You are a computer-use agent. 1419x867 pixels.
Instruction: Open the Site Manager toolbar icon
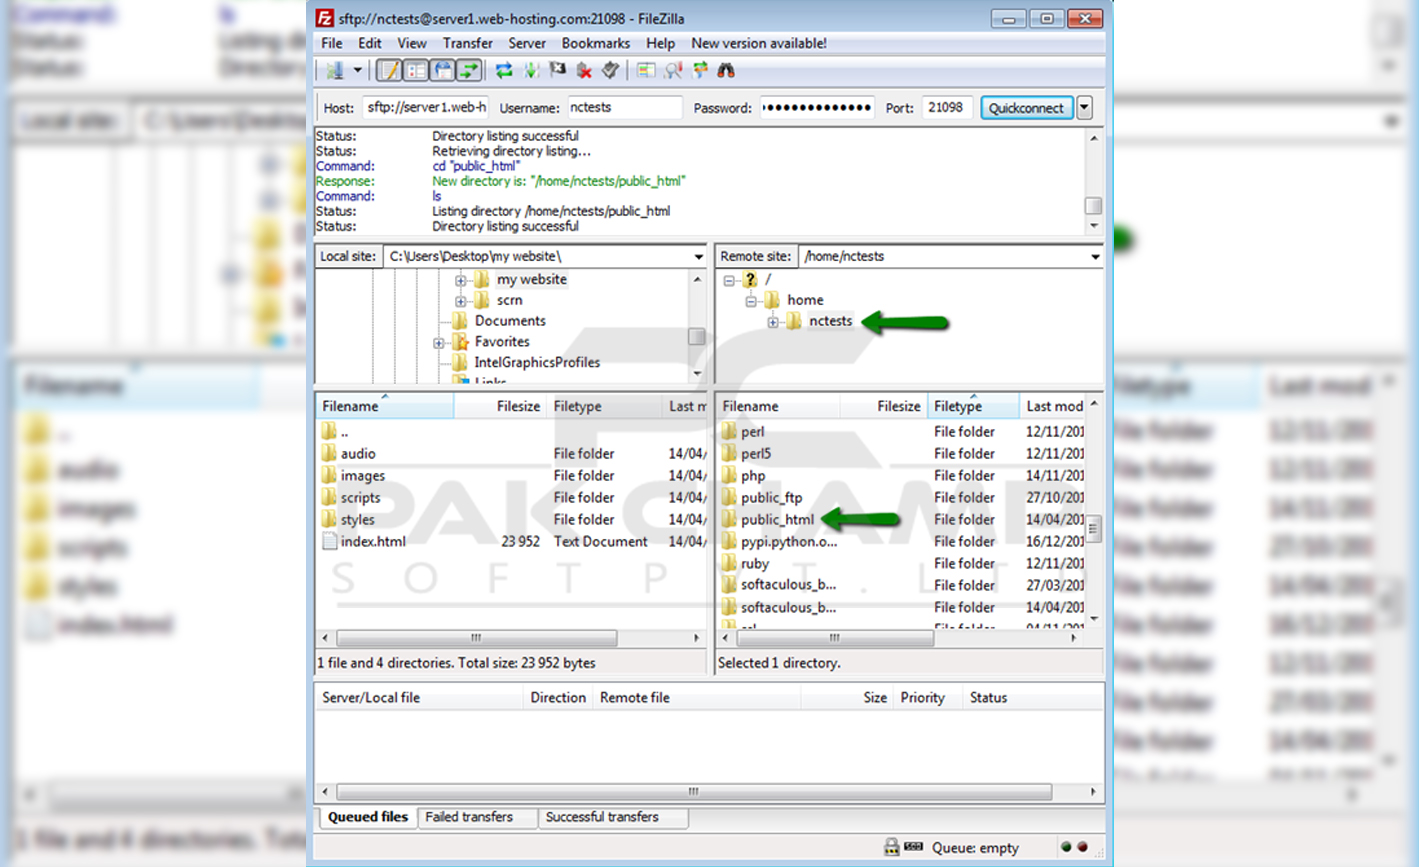[335, 70]
